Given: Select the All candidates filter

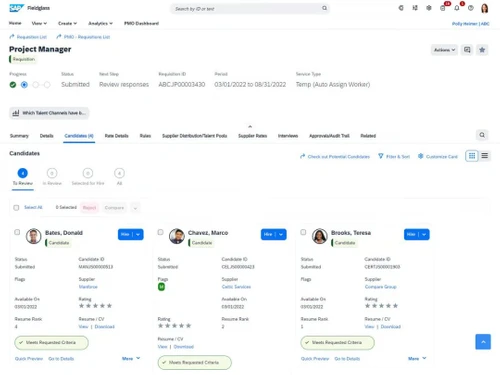Looking at the screenshot, I should (x=119, y=177).
